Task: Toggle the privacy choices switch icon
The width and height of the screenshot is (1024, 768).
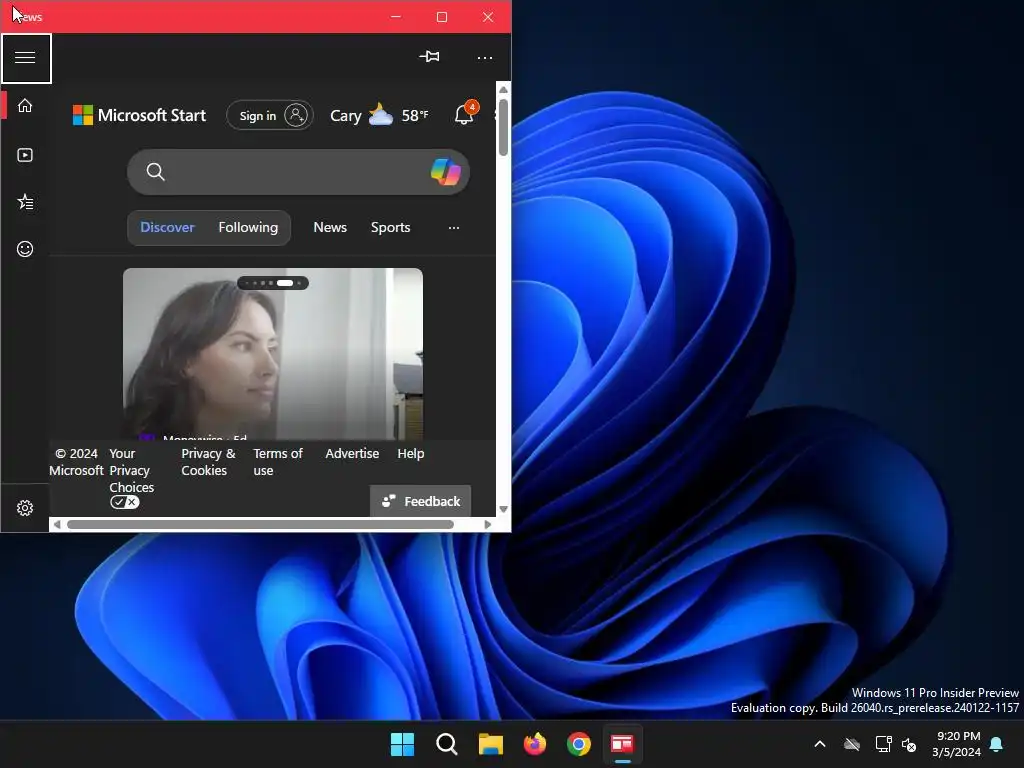Action: pos(125,502)
